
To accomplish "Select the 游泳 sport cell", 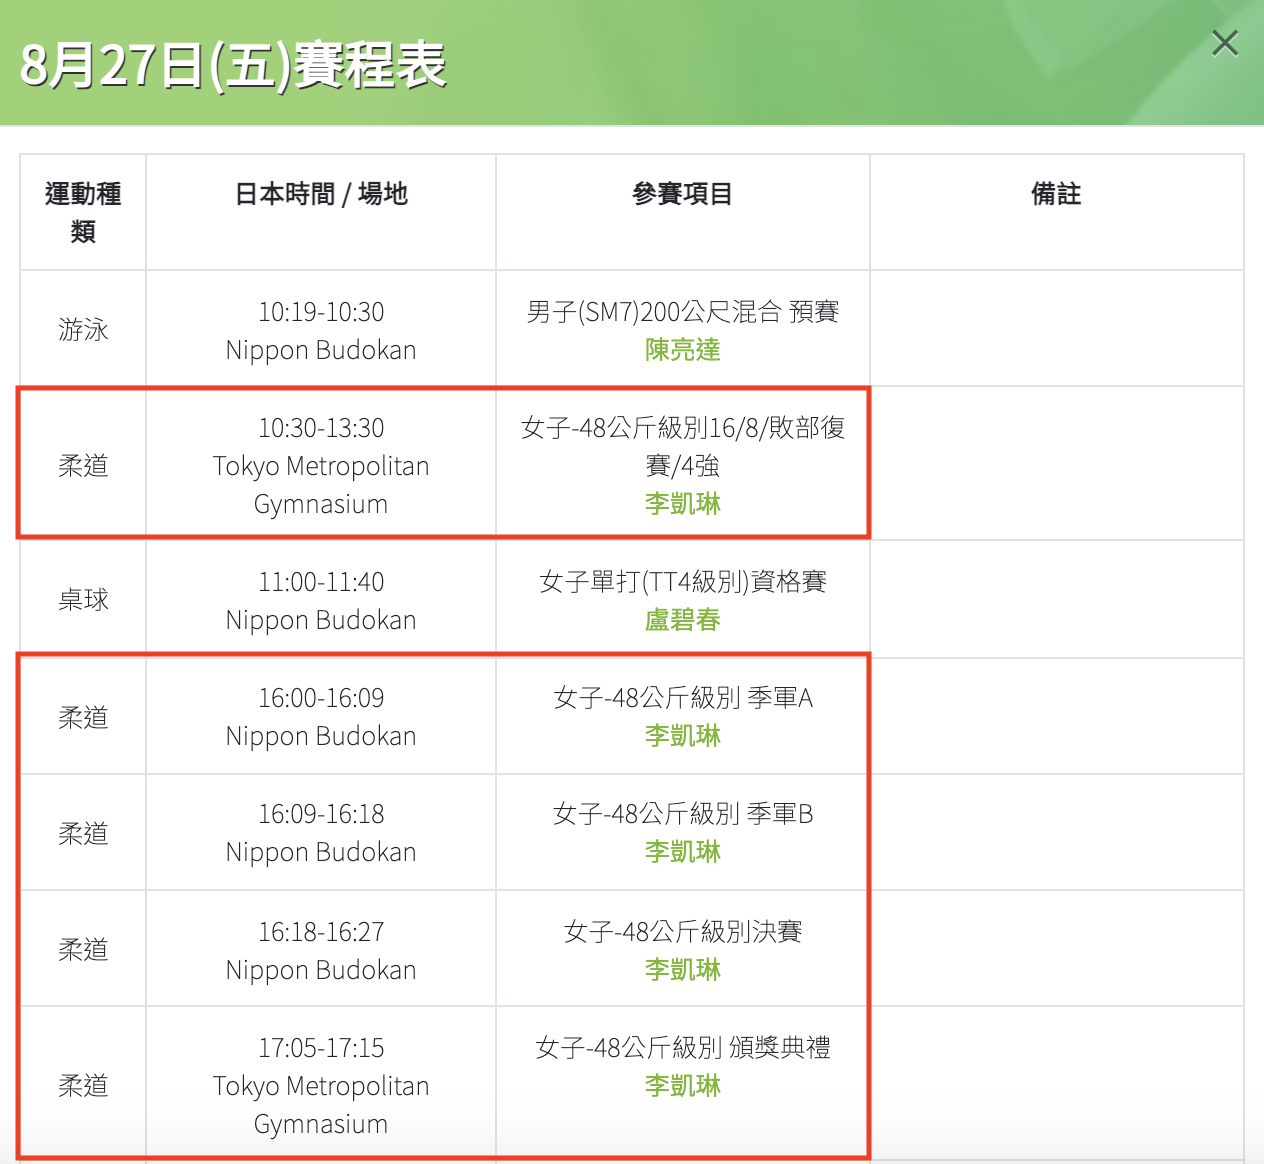I will point(83,330).
